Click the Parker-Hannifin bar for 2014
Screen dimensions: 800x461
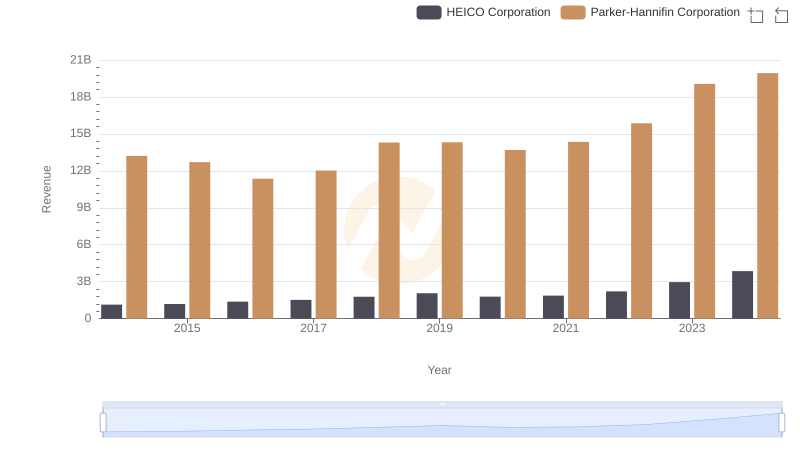(137, 237)
